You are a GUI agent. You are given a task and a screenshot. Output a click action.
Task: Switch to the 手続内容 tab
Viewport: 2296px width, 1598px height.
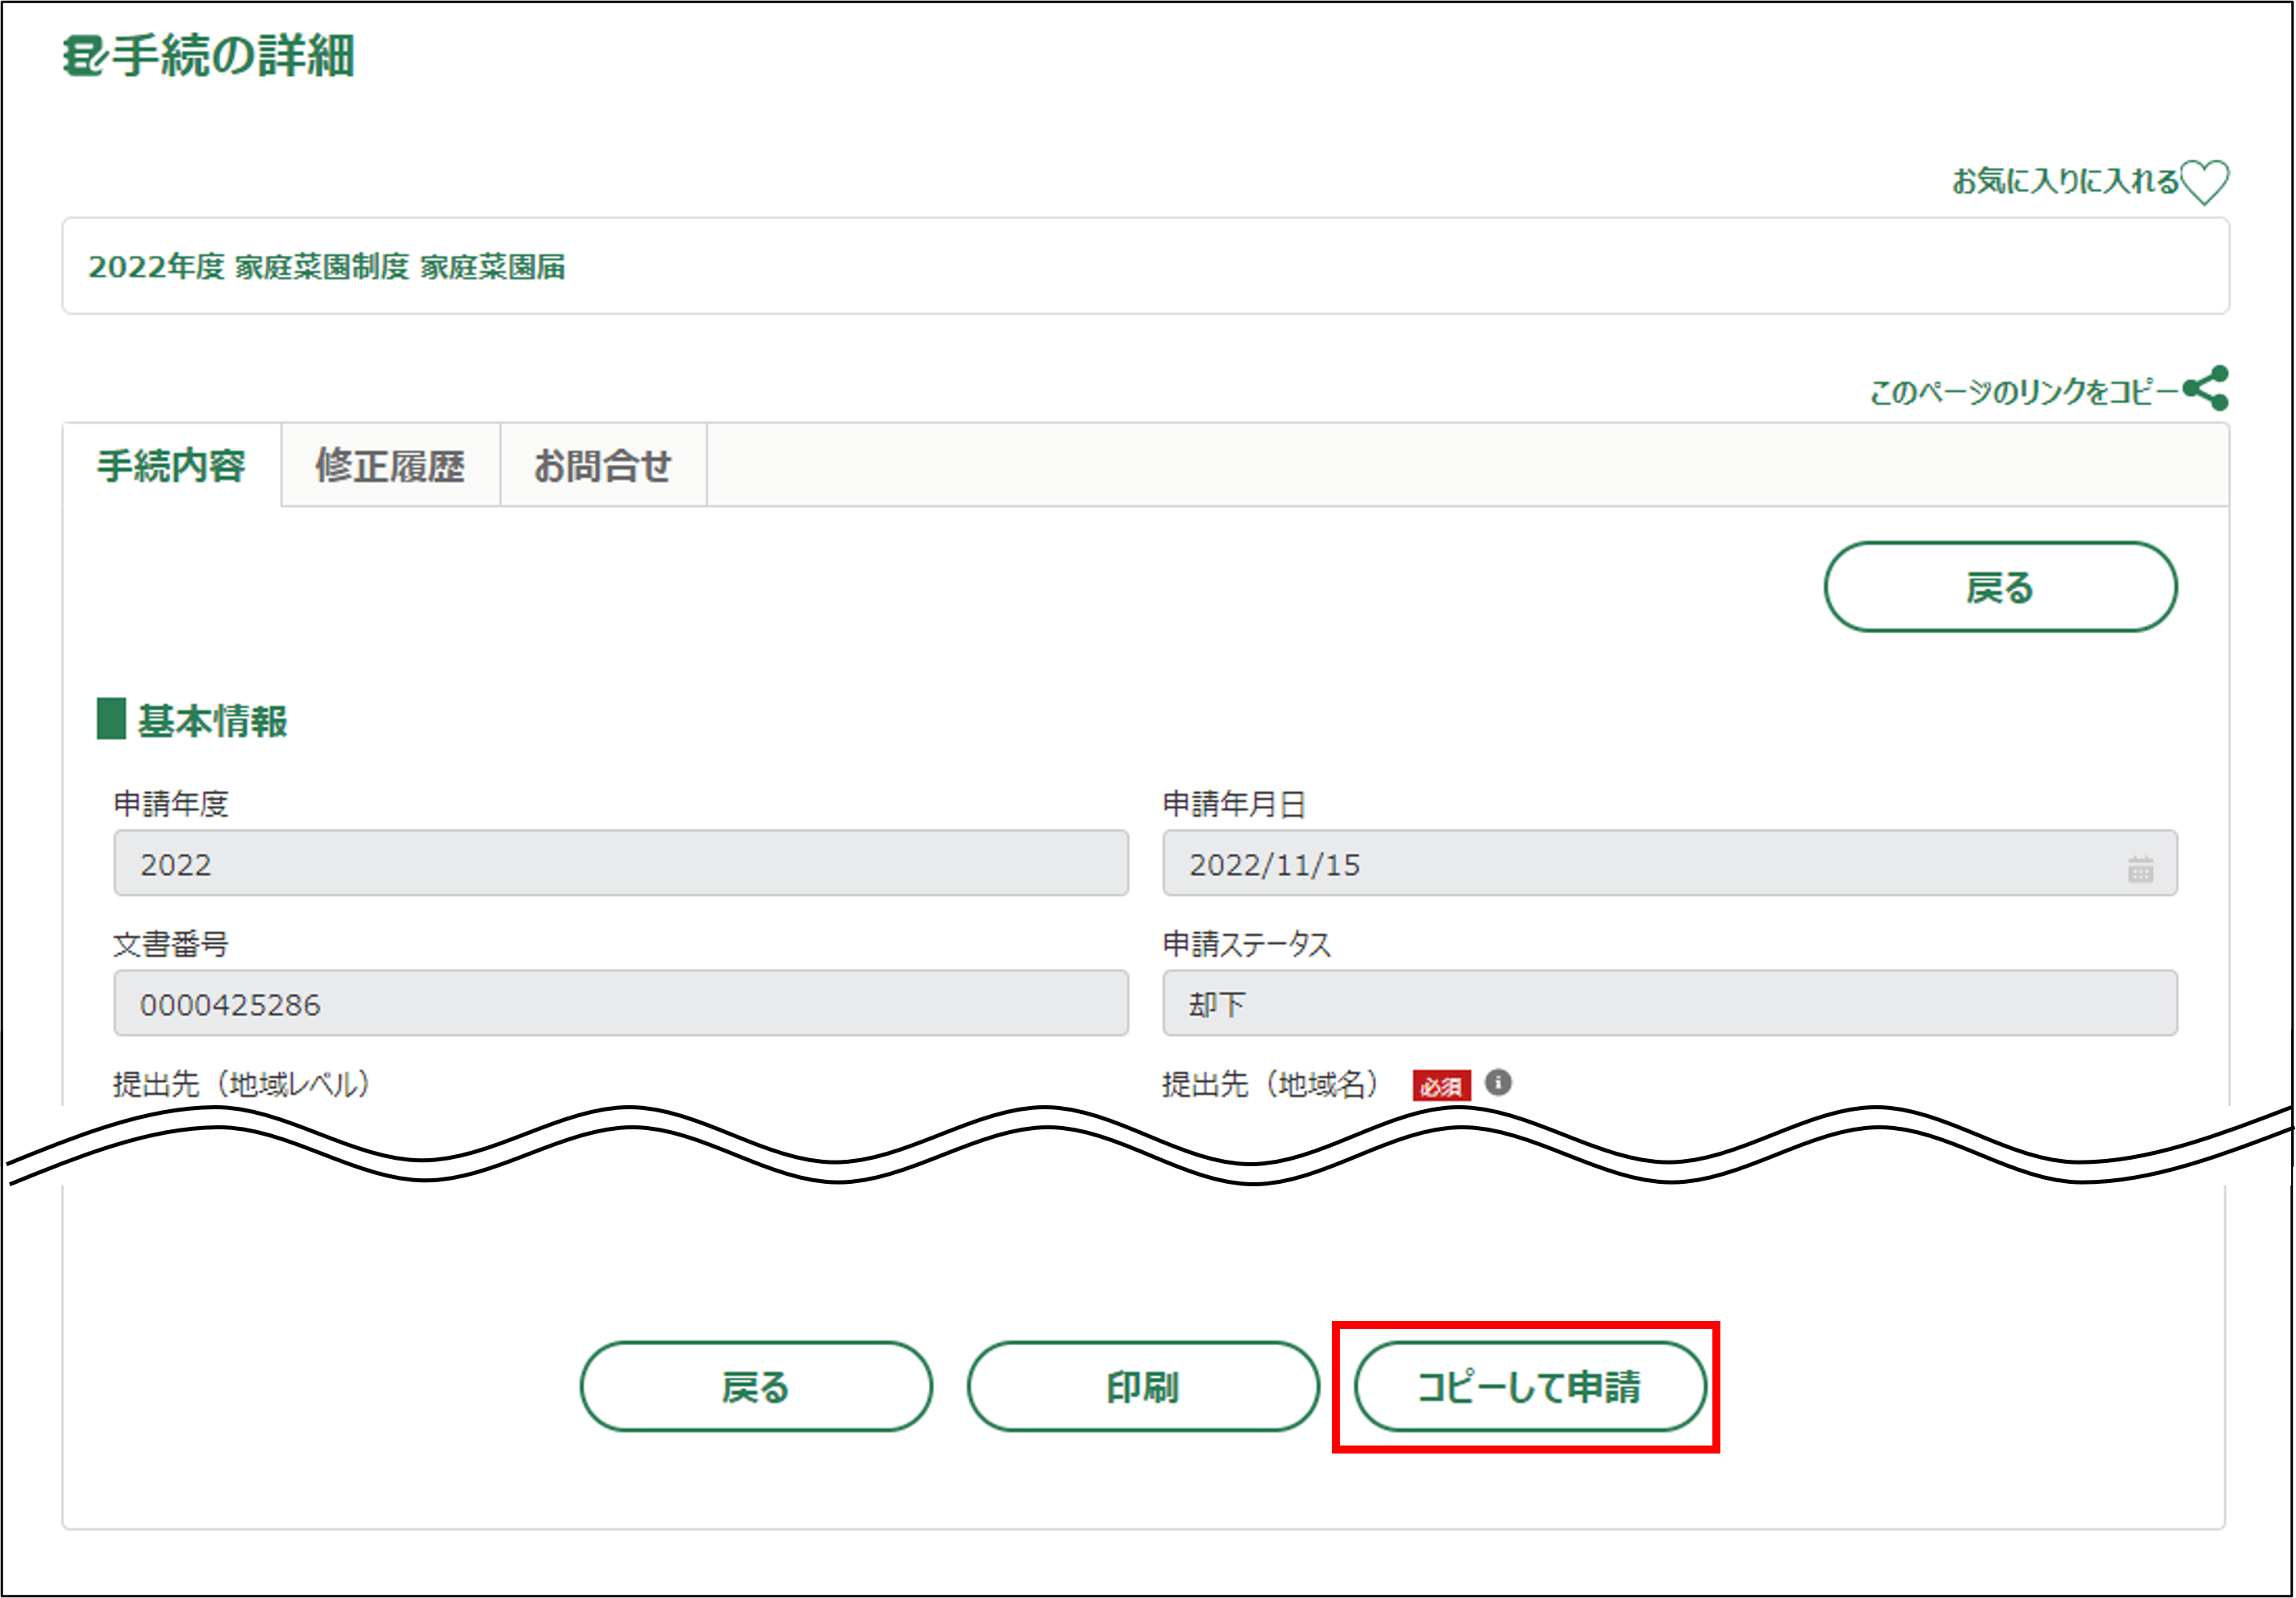171,466
